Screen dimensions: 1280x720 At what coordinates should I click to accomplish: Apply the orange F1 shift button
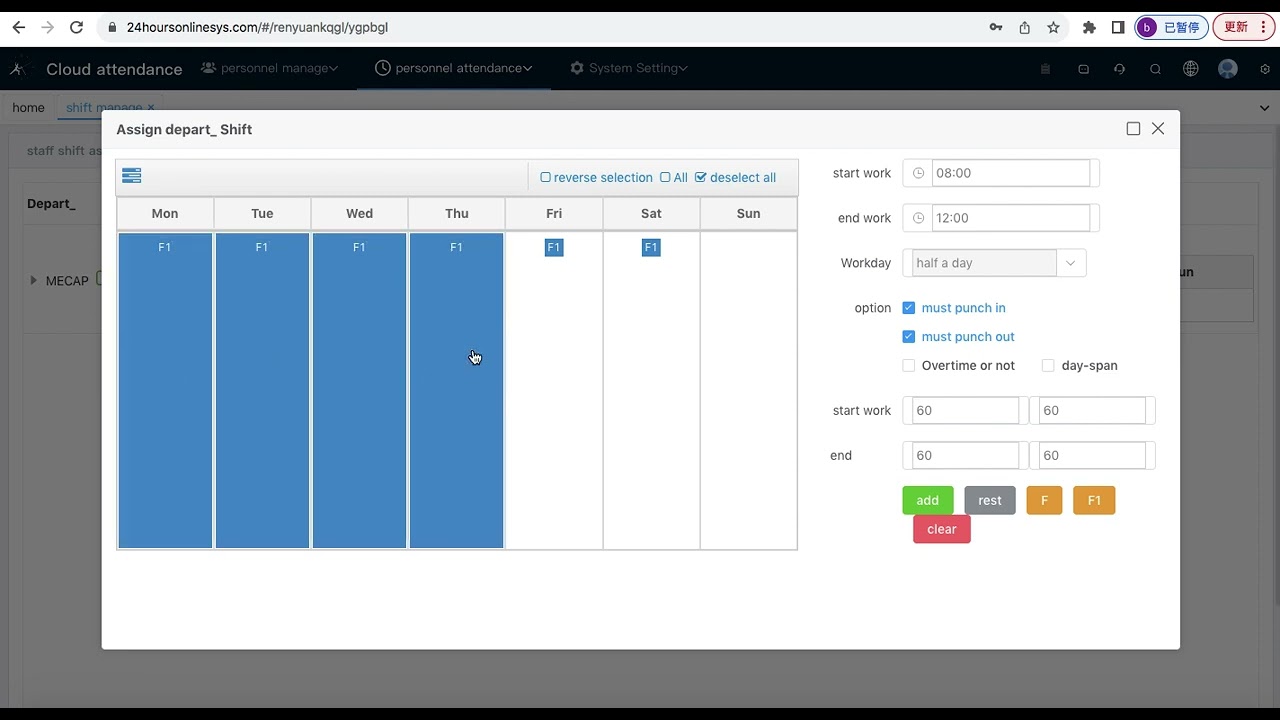[x=1094, y=500]
